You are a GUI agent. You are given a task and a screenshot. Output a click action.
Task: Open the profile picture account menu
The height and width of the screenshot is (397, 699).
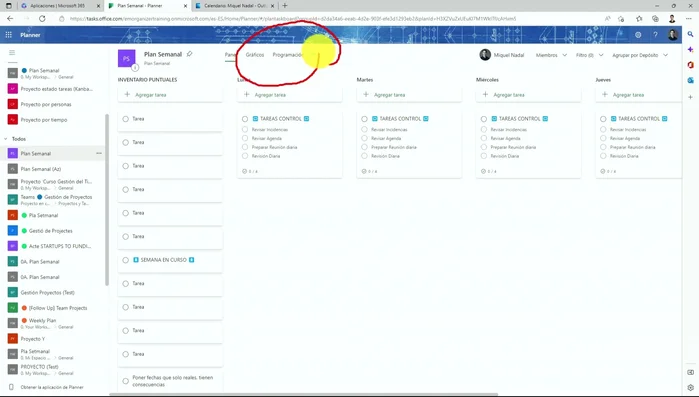click(673, 35)
